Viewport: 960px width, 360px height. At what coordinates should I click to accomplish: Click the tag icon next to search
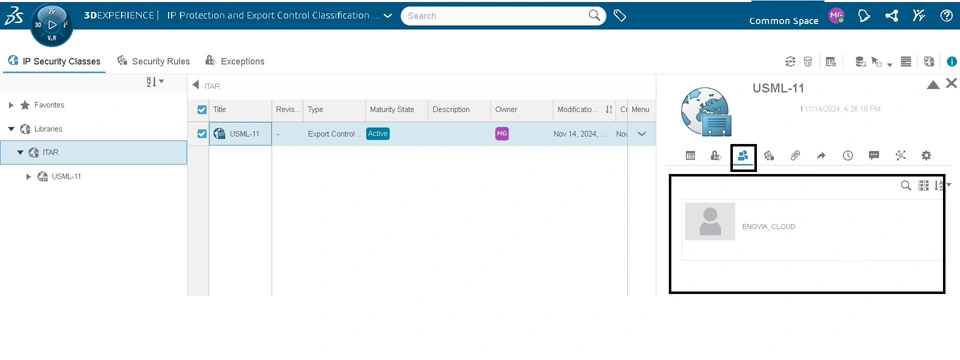pyautogui.click(x=620, y=16)
